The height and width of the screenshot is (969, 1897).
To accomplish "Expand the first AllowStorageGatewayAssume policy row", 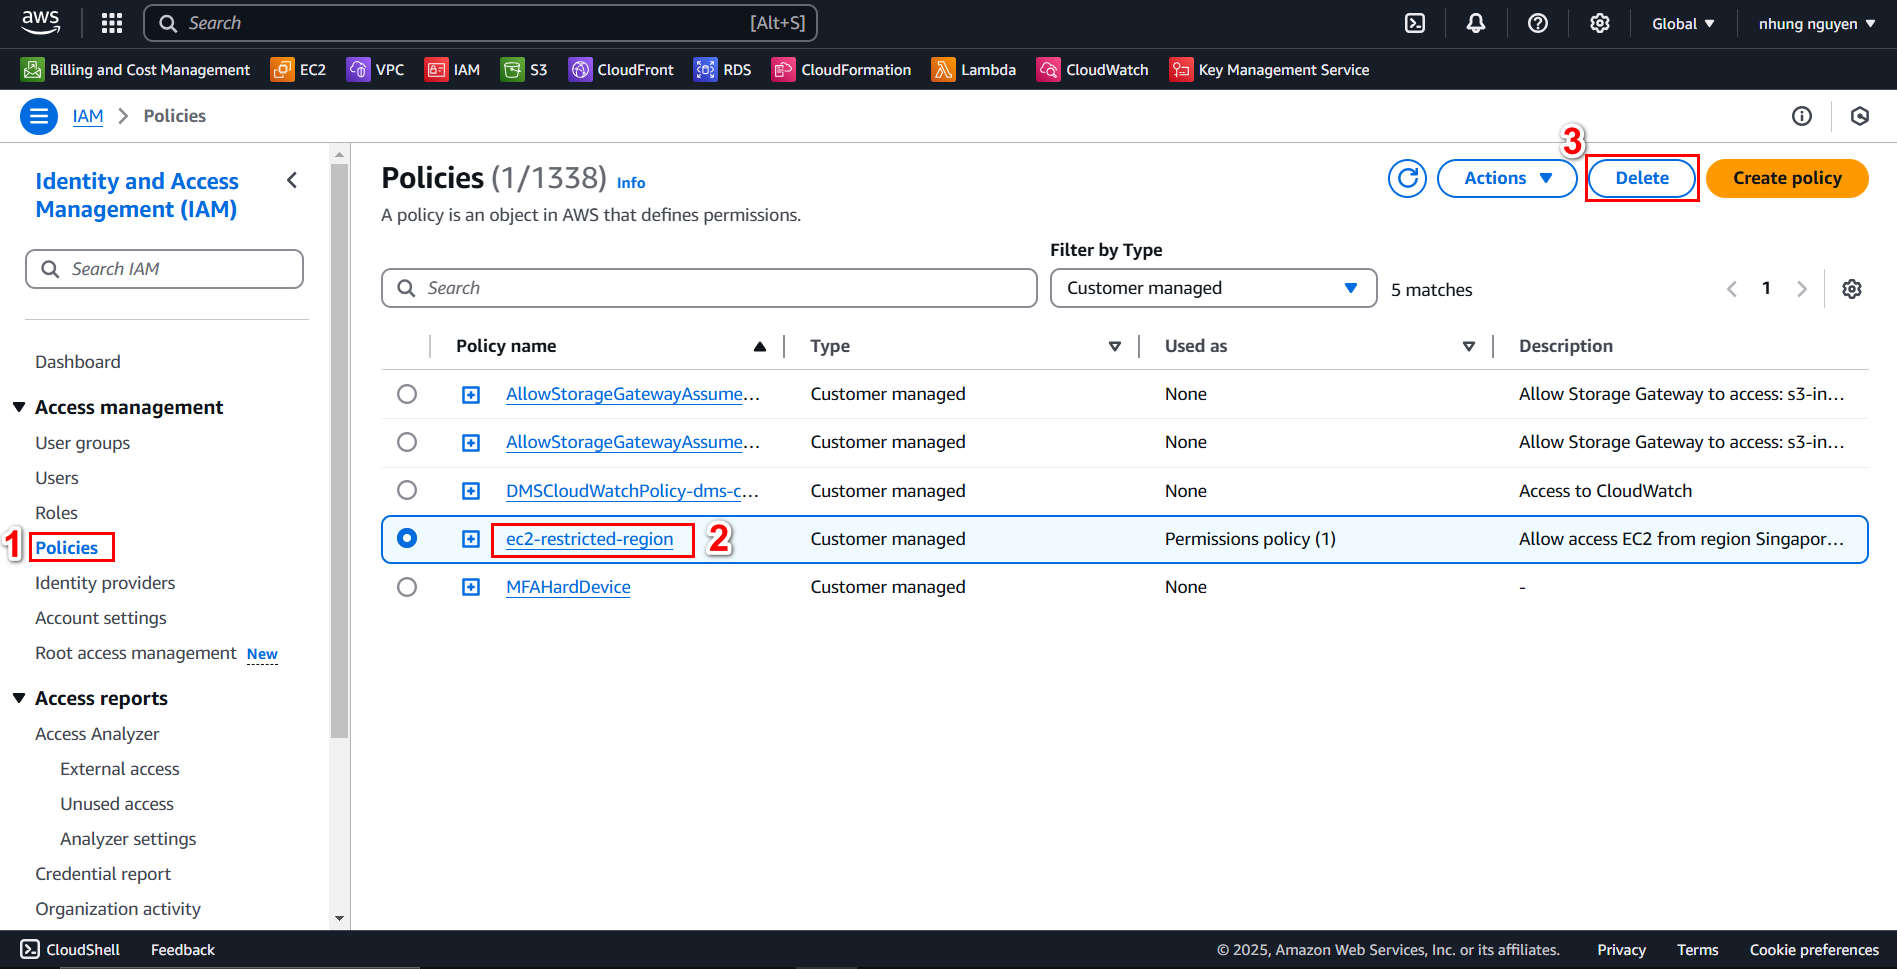I will (471, 395).
